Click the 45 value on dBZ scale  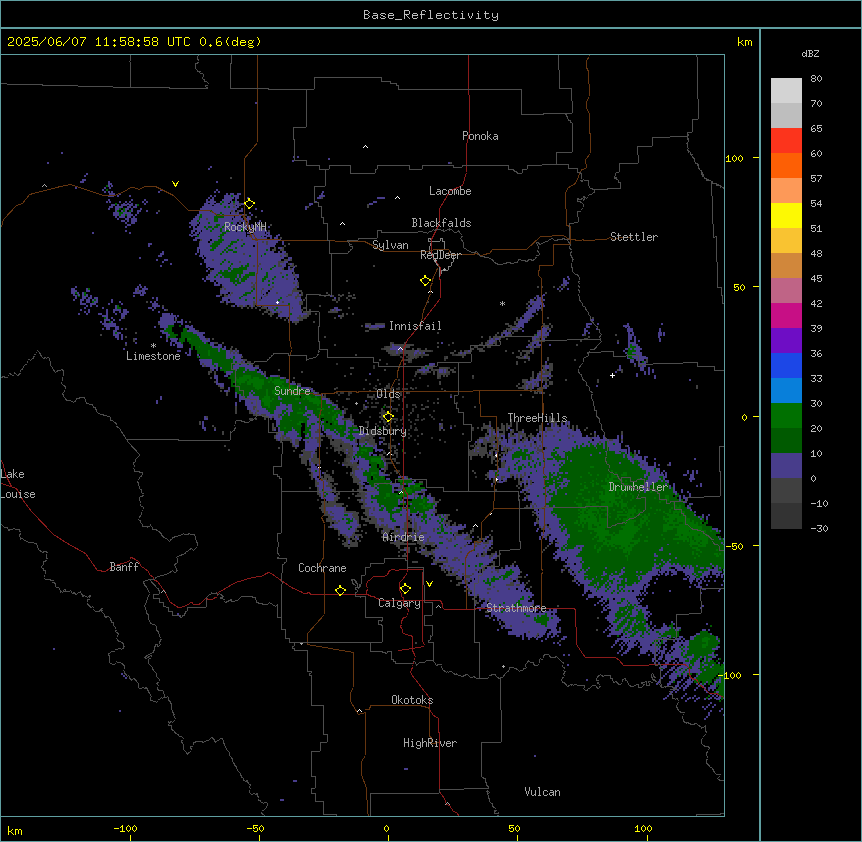[816, 278]
